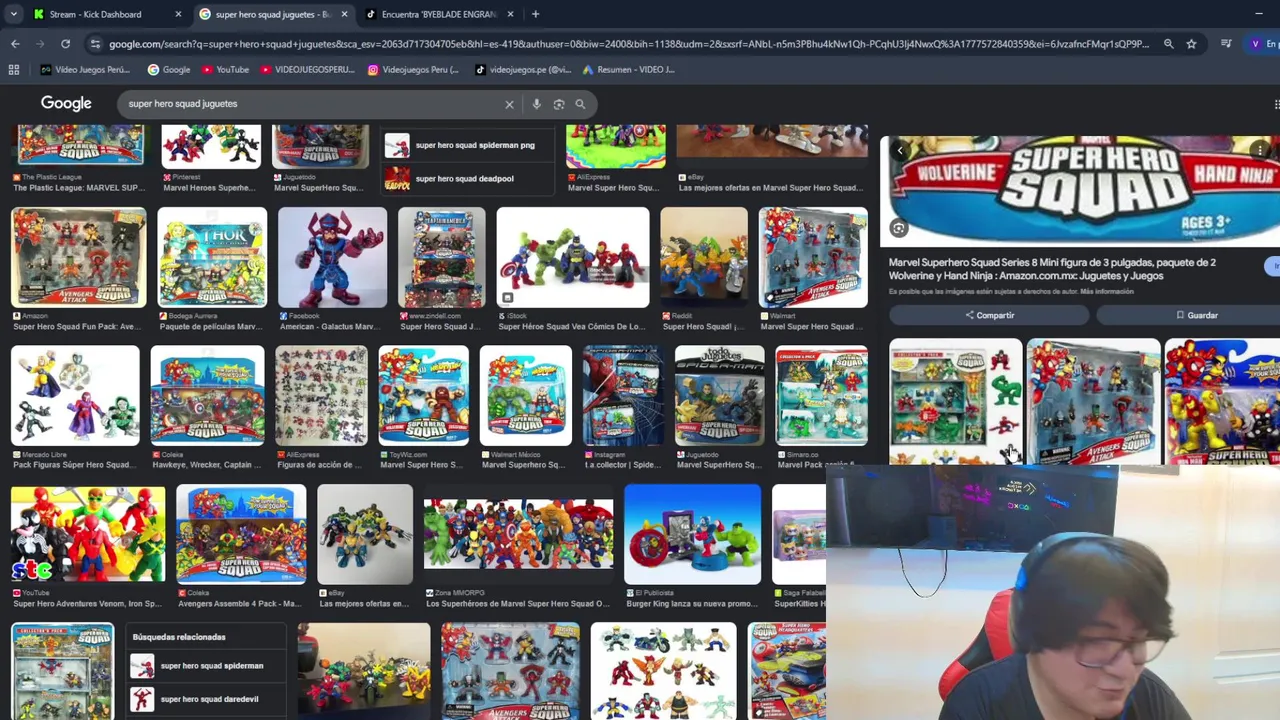
Task: Switch to Stream - Kick Dashboard tab
Action: click(106, 14)
